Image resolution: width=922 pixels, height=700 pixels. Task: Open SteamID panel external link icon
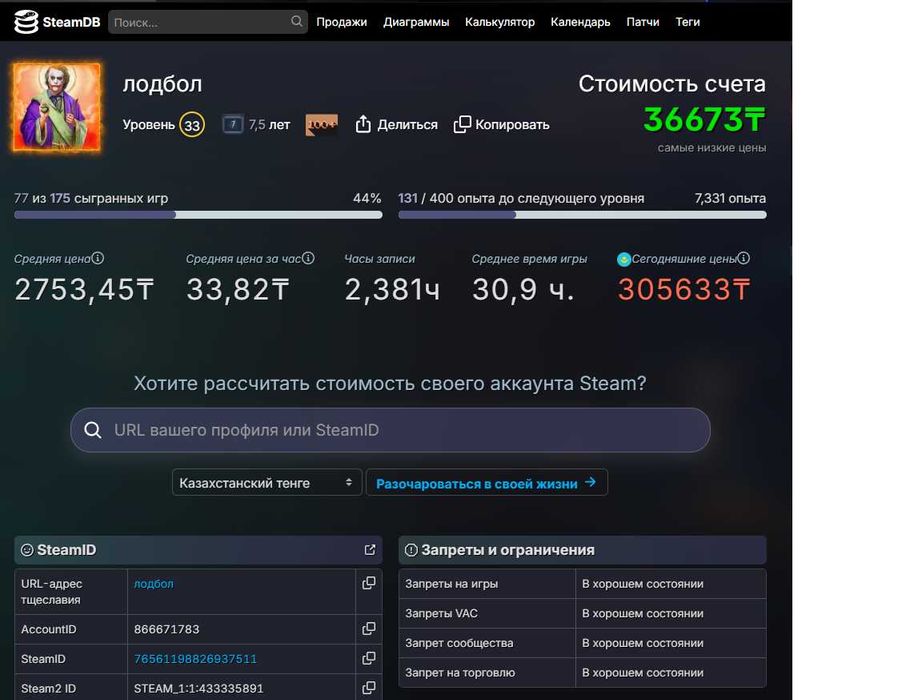[370, 549]
